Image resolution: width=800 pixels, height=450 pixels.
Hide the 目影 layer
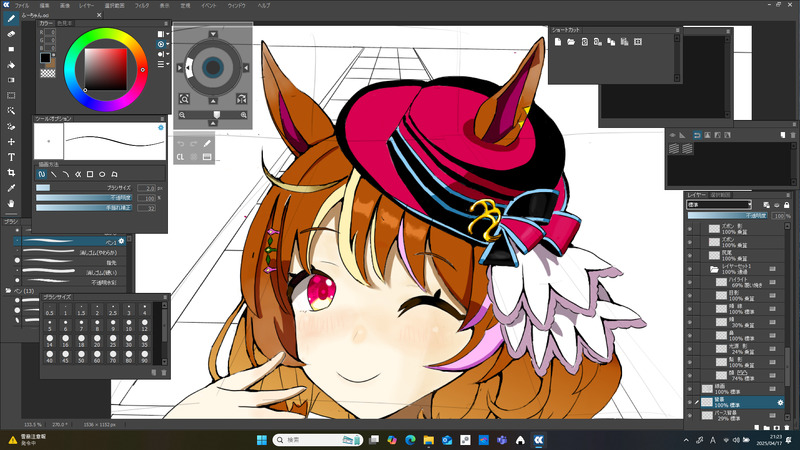coord(690,295)
